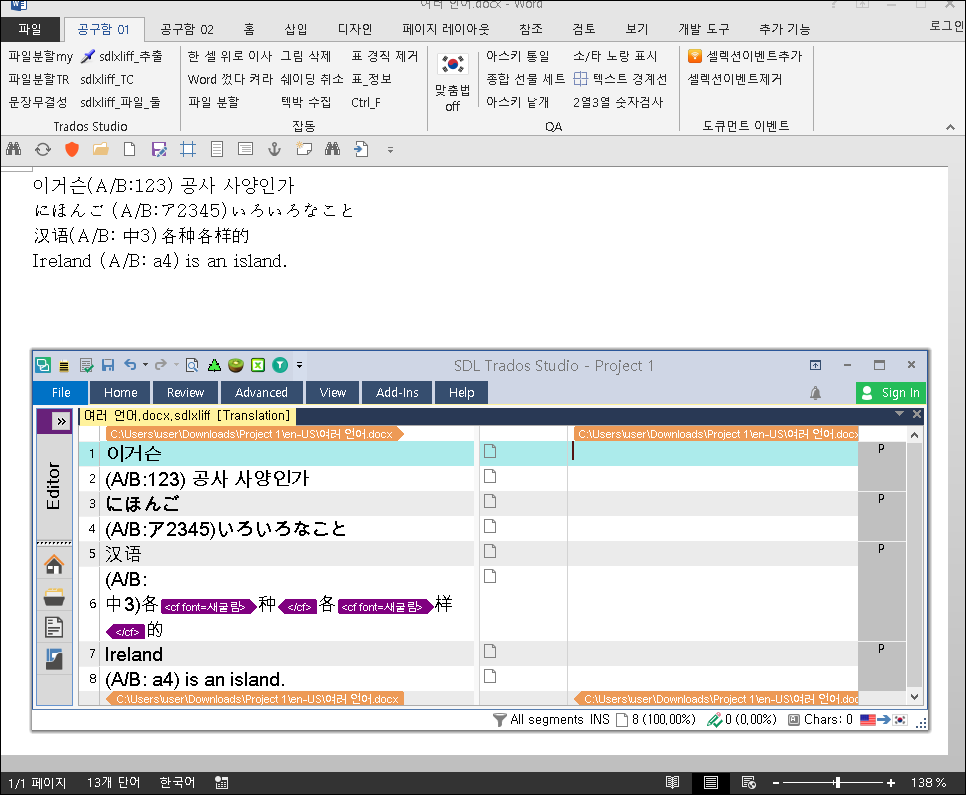Collapse the Word ribbon with the chevron

click(950, 127)
